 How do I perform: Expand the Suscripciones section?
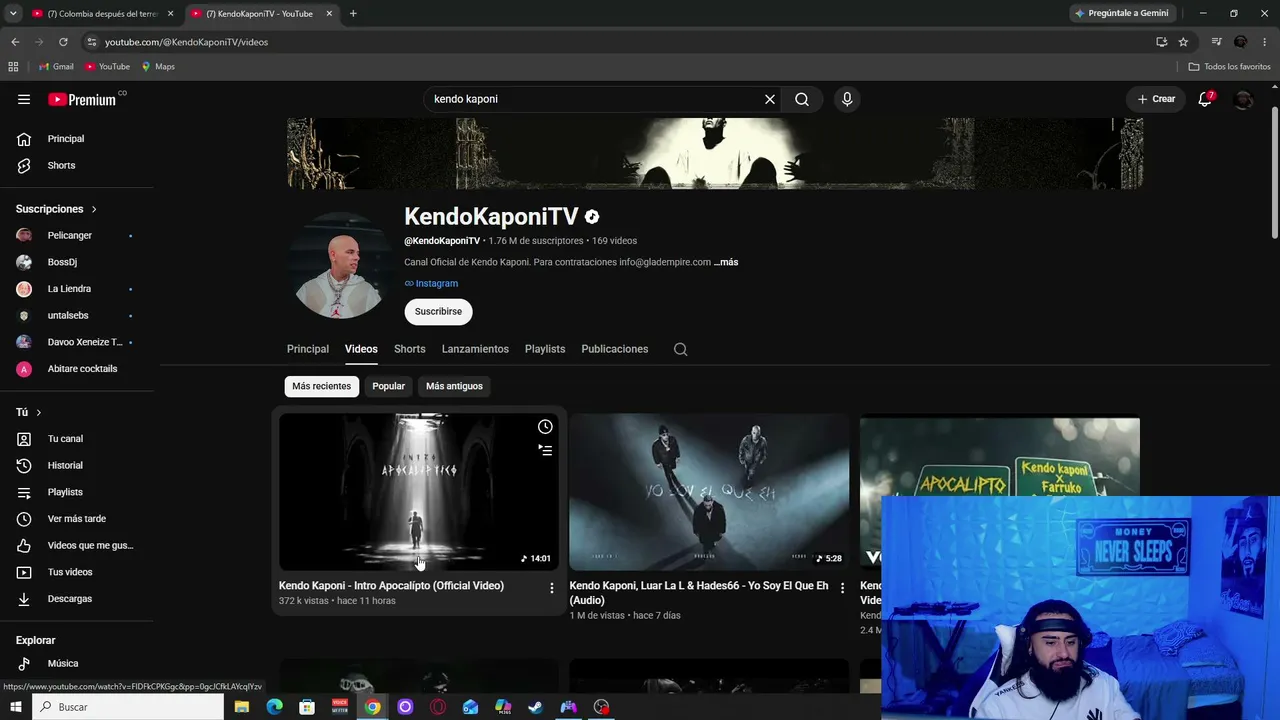pos(56,209)
